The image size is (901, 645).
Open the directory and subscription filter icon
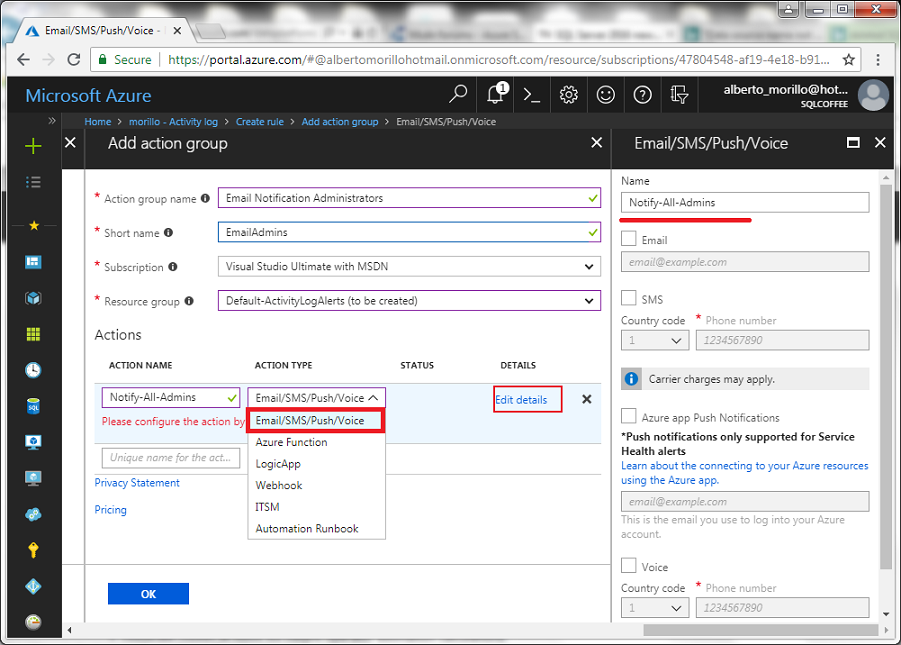679,95
